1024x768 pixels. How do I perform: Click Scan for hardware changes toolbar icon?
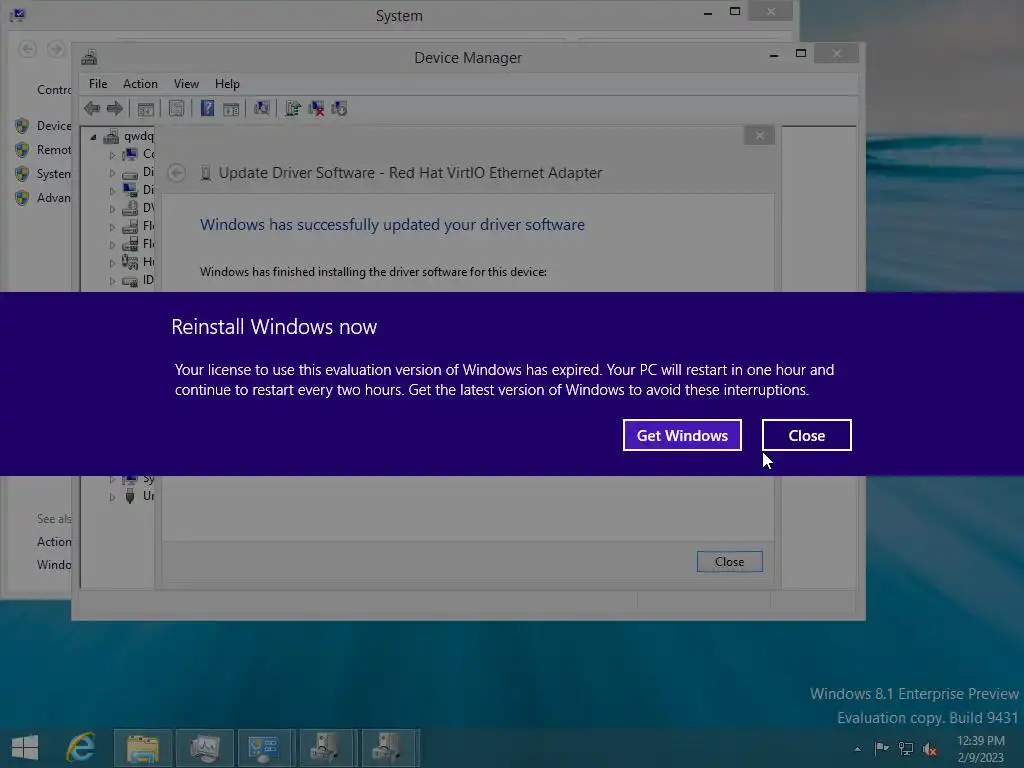(x=262, y=108)
